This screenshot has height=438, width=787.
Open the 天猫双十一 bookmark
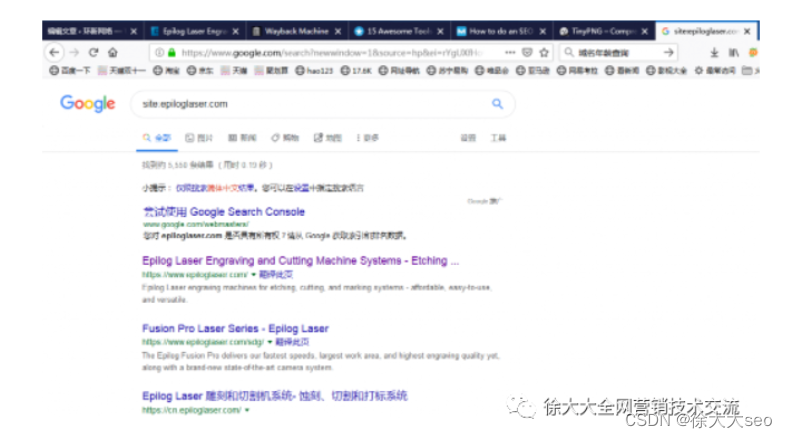click(122, 71)
